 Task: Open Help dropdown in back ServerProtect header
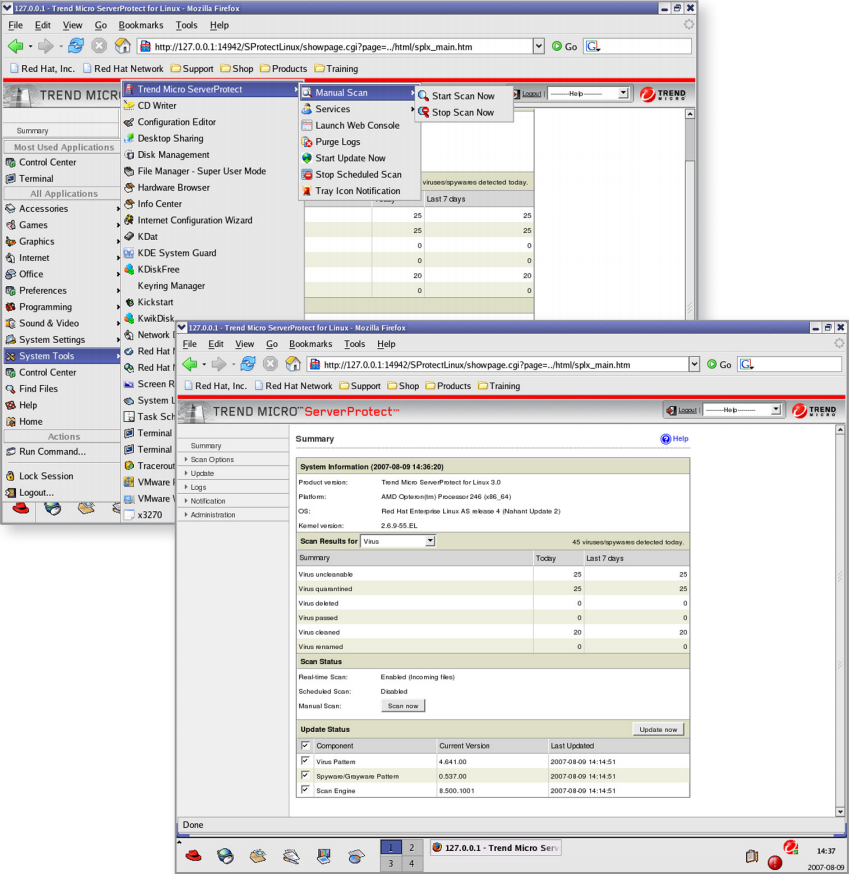(623, 93)
